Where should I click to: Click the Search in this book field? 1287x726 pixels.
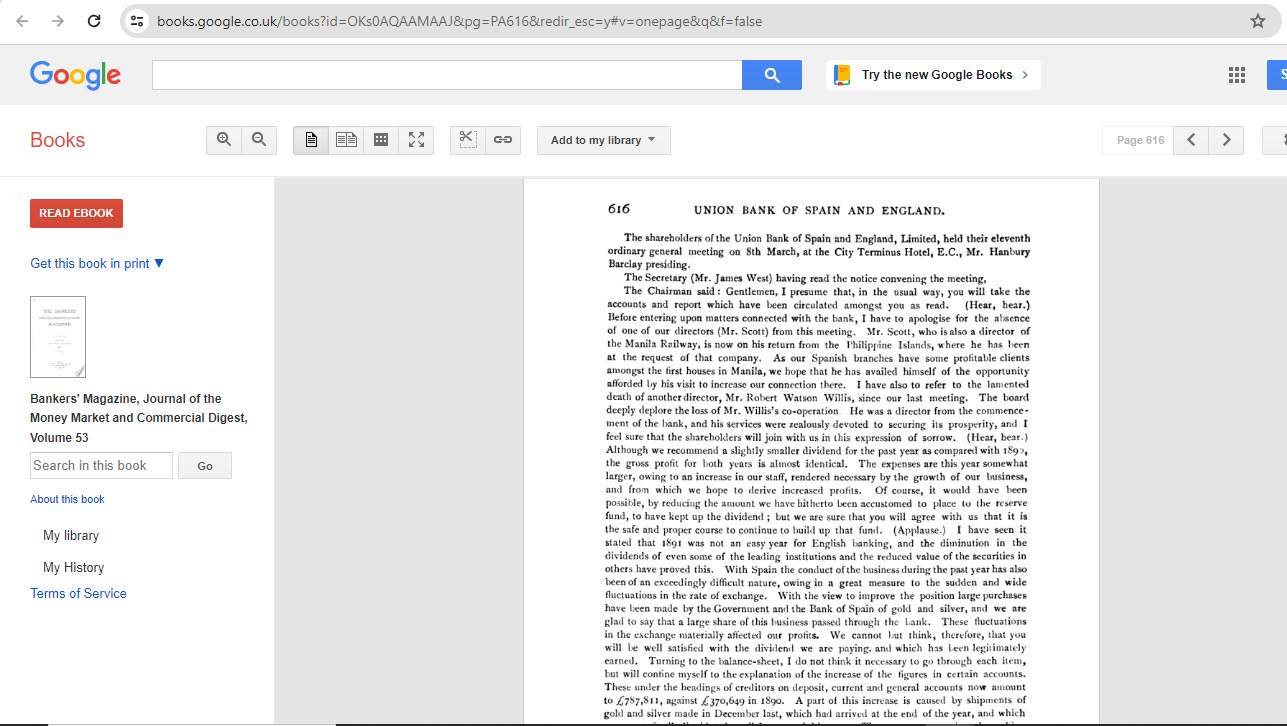[101, 465]
